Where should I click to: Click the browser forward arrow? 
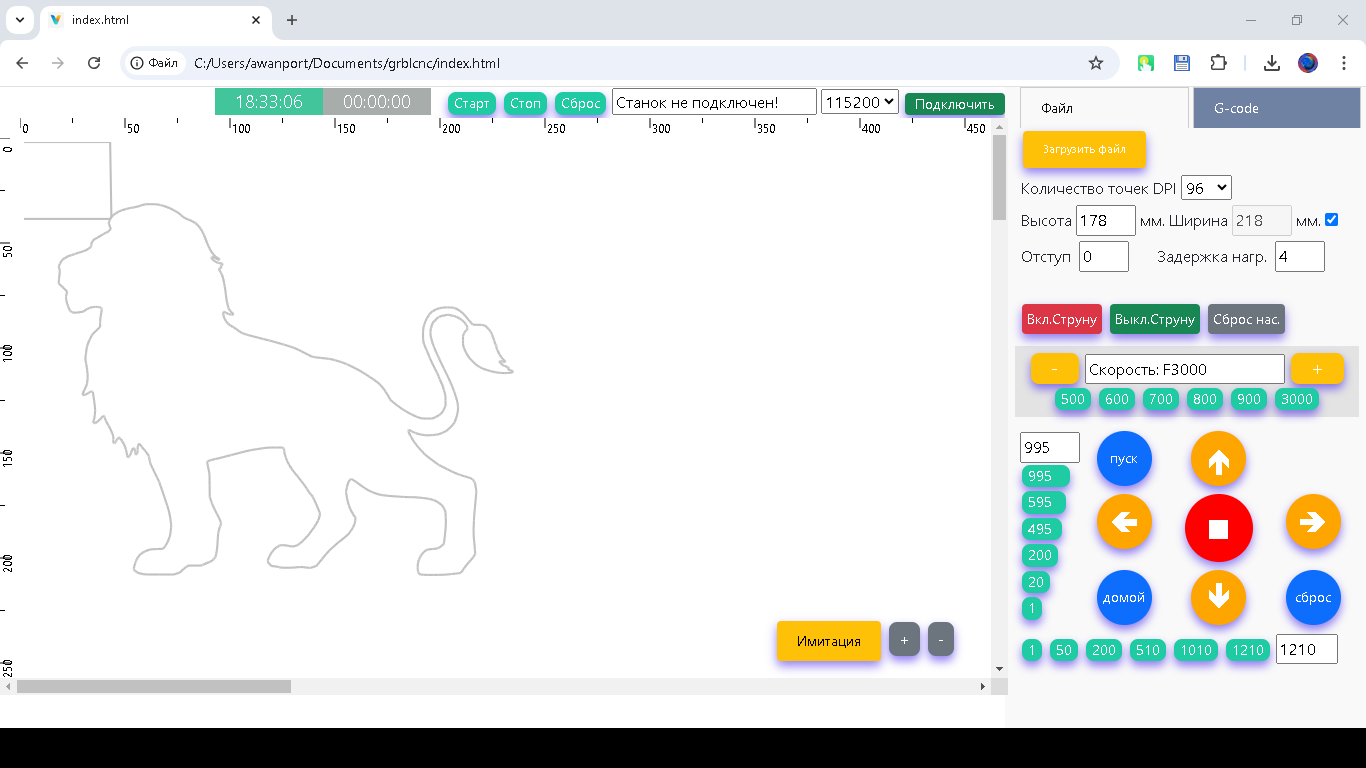coord(58,63)
